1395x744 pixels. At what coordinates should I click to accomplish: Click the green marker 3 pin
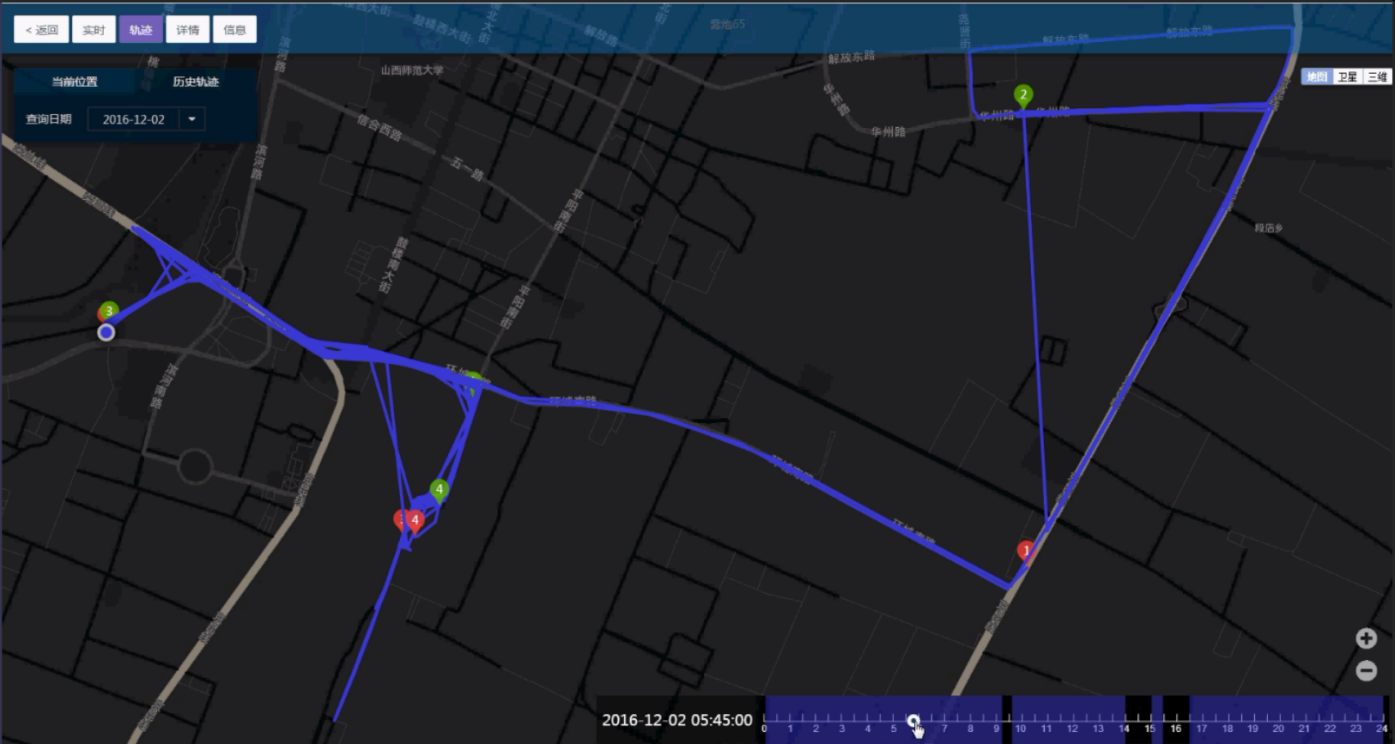tap(109, 311)
